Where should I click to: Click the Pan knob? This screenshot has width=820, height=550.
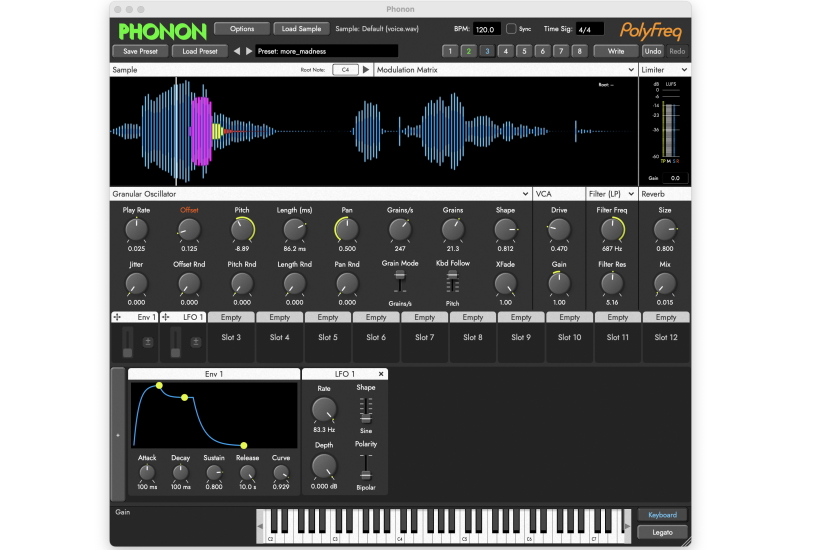point(347,230)
